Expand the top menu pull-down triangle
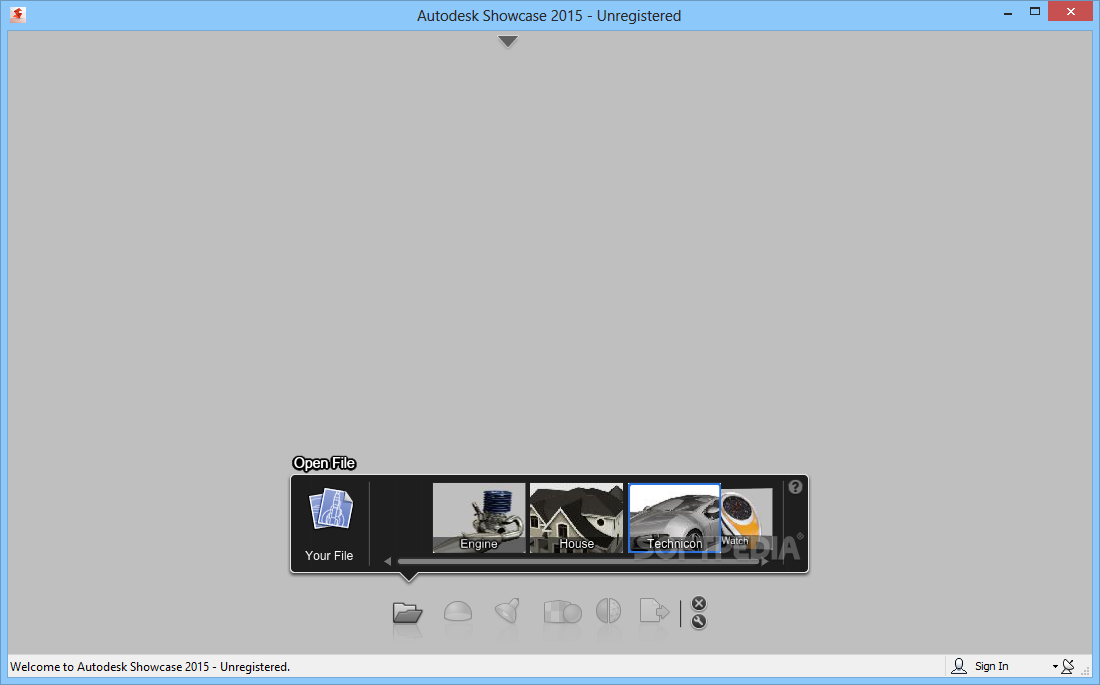This screenshot has width=1100, height=685. tap(508, 41)
